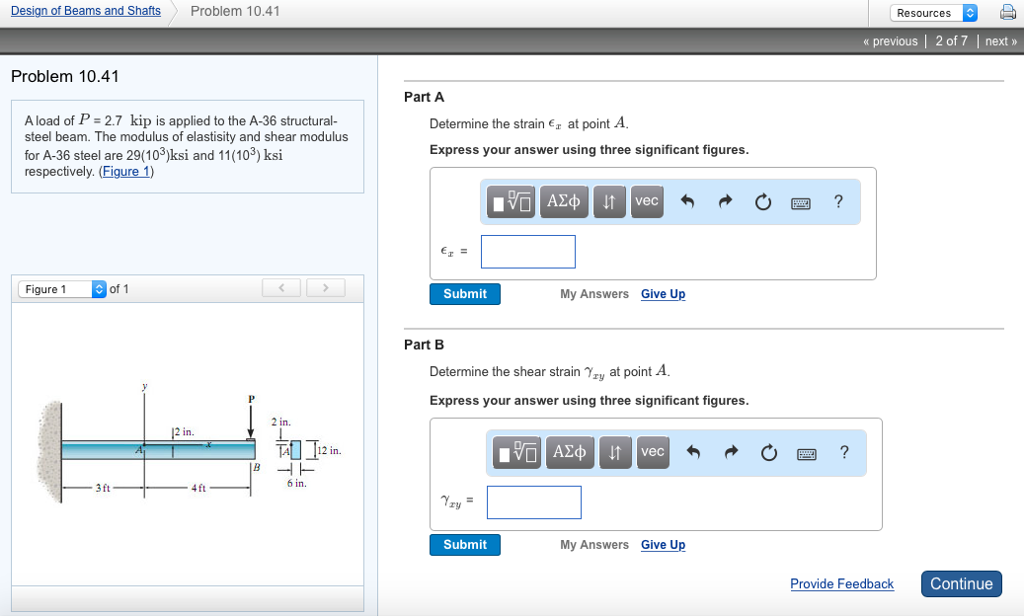Show keyboard shortcuts in Part A toolbar
Screen dimensions: 1024x616
801,203
